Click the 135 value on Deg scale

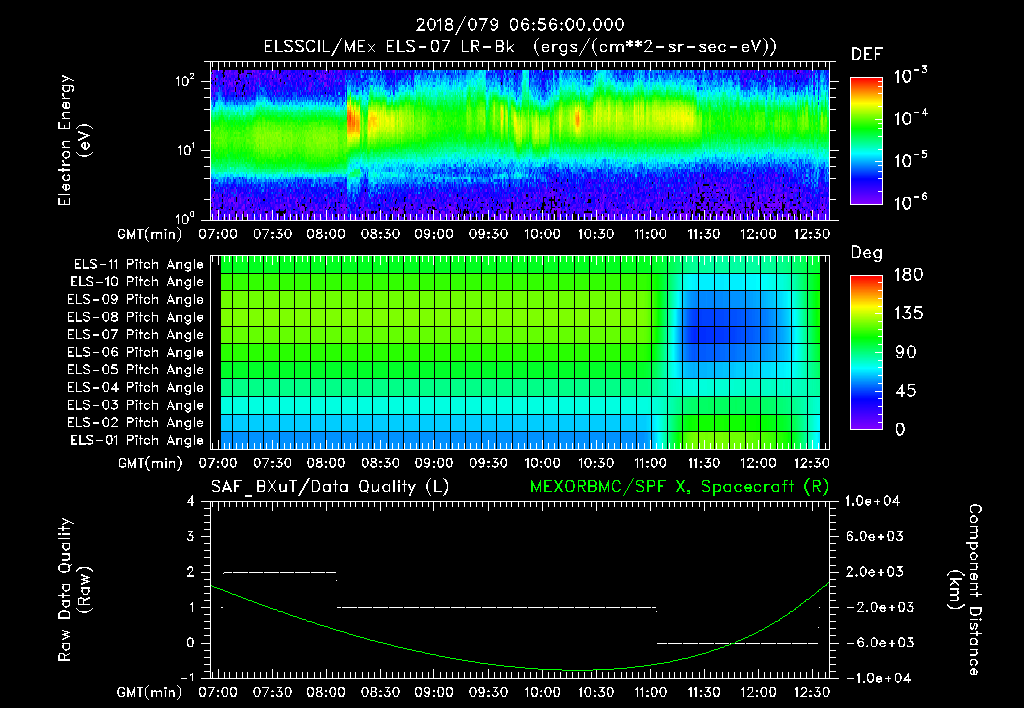(908, 314)
